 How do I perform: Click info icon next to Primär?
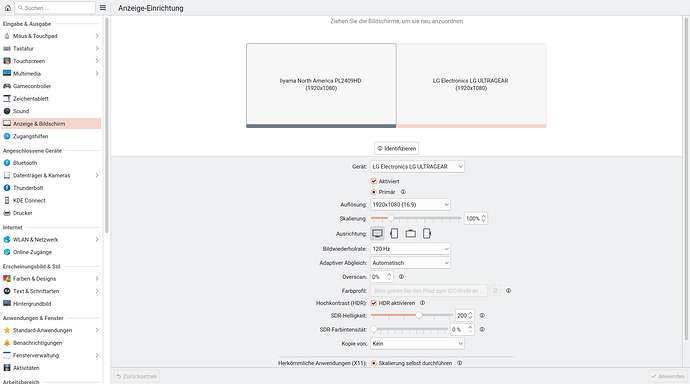pyautogui.click(x=403, y=192)
